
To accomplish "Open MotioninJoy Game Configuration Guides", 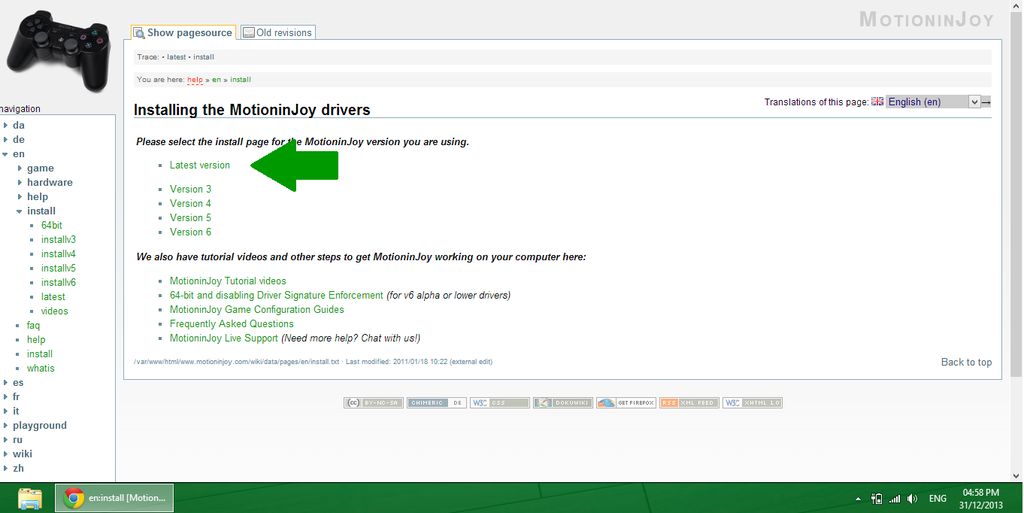I will [x=257, y=310].
